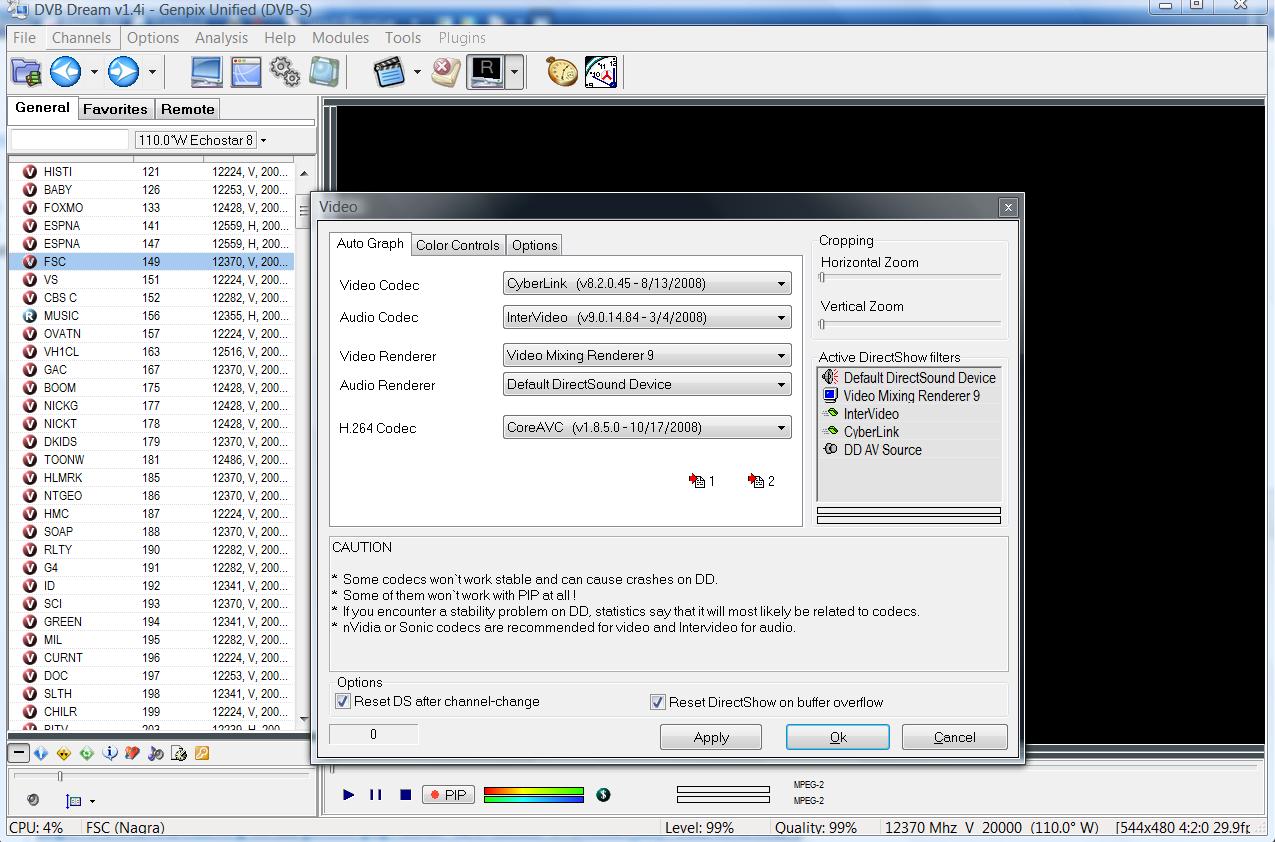Click the minus button in the bottom-left icon strip
The width and height of the screenshot is (1275, 842).
click(x=19, y=753)
